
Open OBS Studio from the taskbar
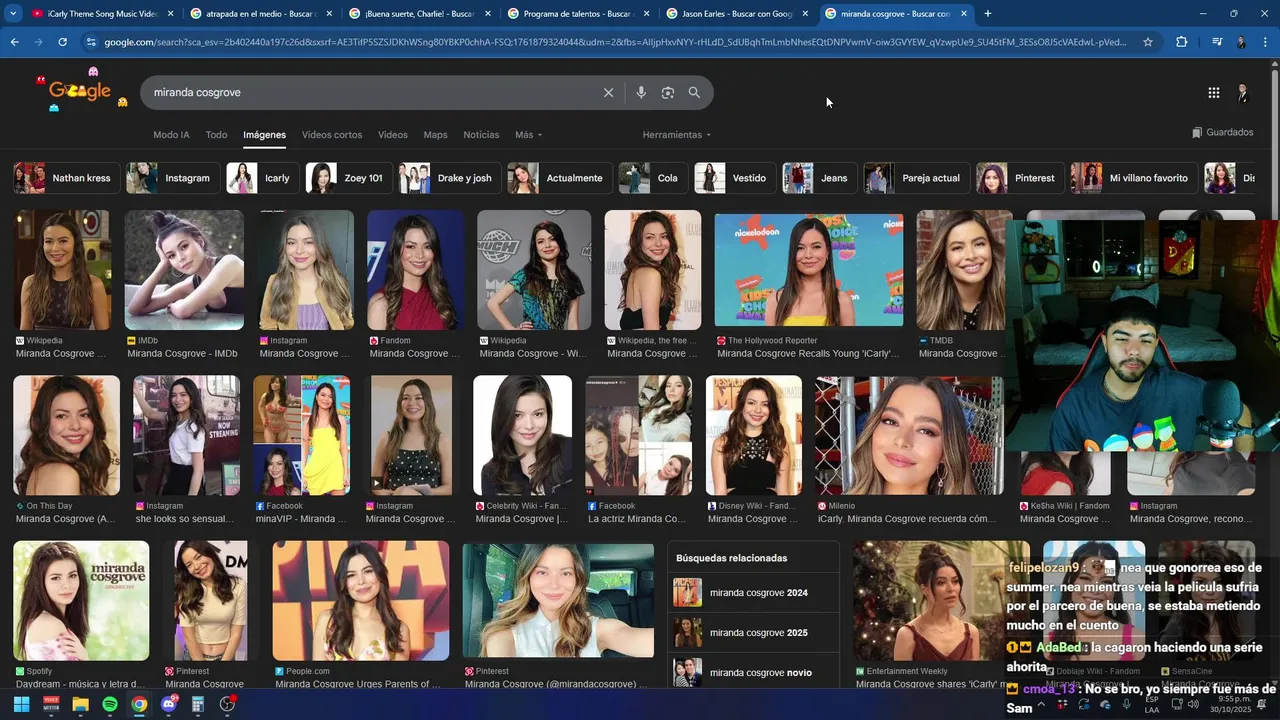[x=228, y=704]
